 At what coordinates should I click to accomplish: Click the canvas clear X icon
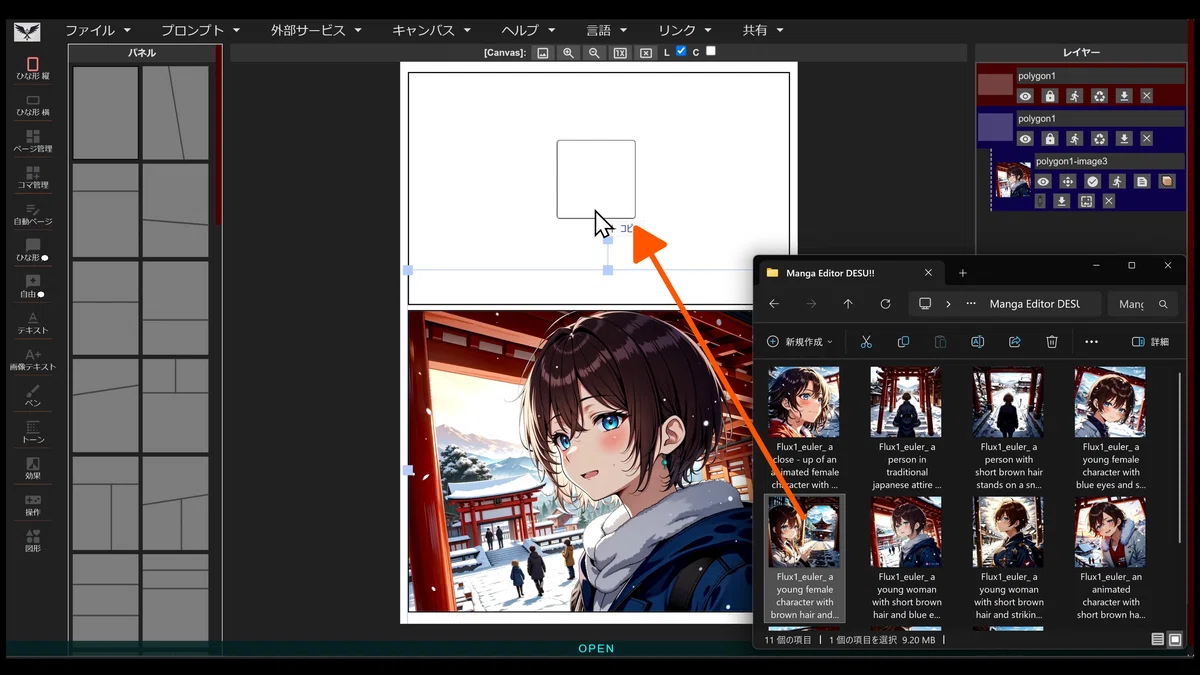point(646,53)
